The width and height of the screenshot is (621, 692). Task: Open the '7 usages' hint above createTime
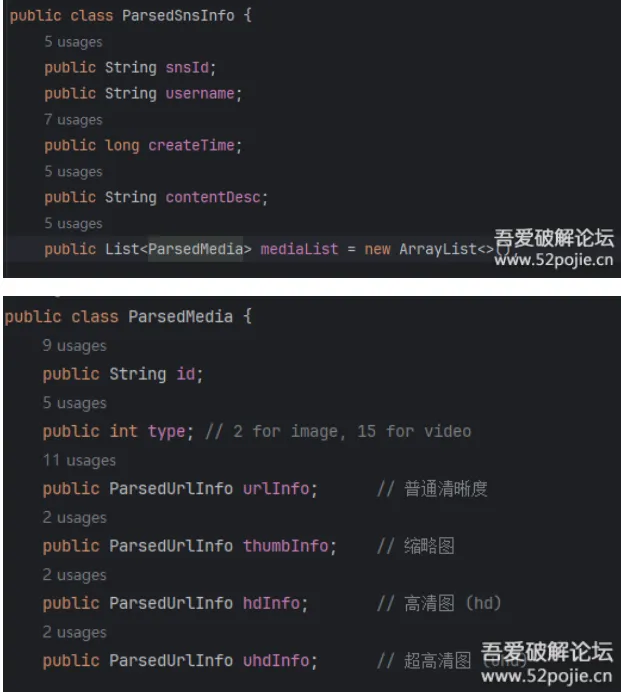[x=73, y=120]
